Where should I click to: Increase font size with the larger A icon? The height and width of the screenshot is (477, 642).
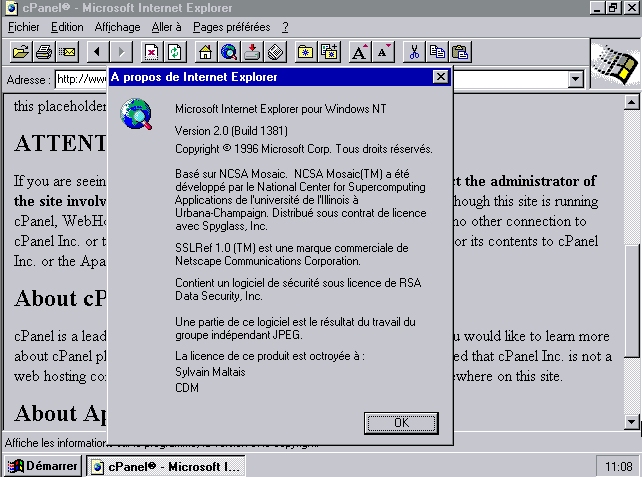tap(360, 51)
